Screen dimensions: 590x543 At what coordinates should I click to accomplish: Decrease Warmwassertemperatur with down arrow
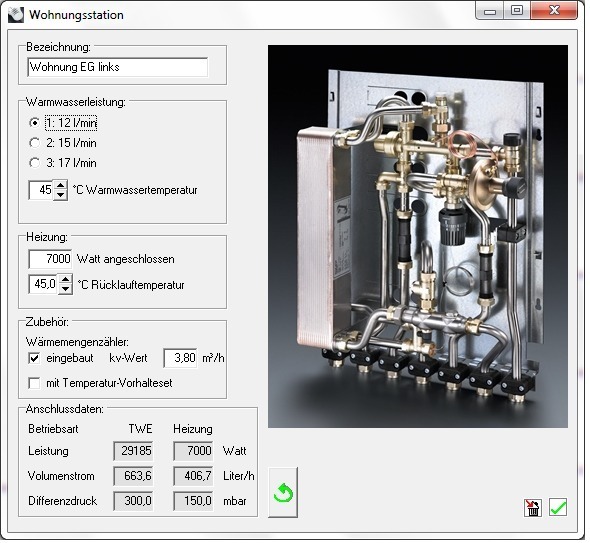coord(60,195)
